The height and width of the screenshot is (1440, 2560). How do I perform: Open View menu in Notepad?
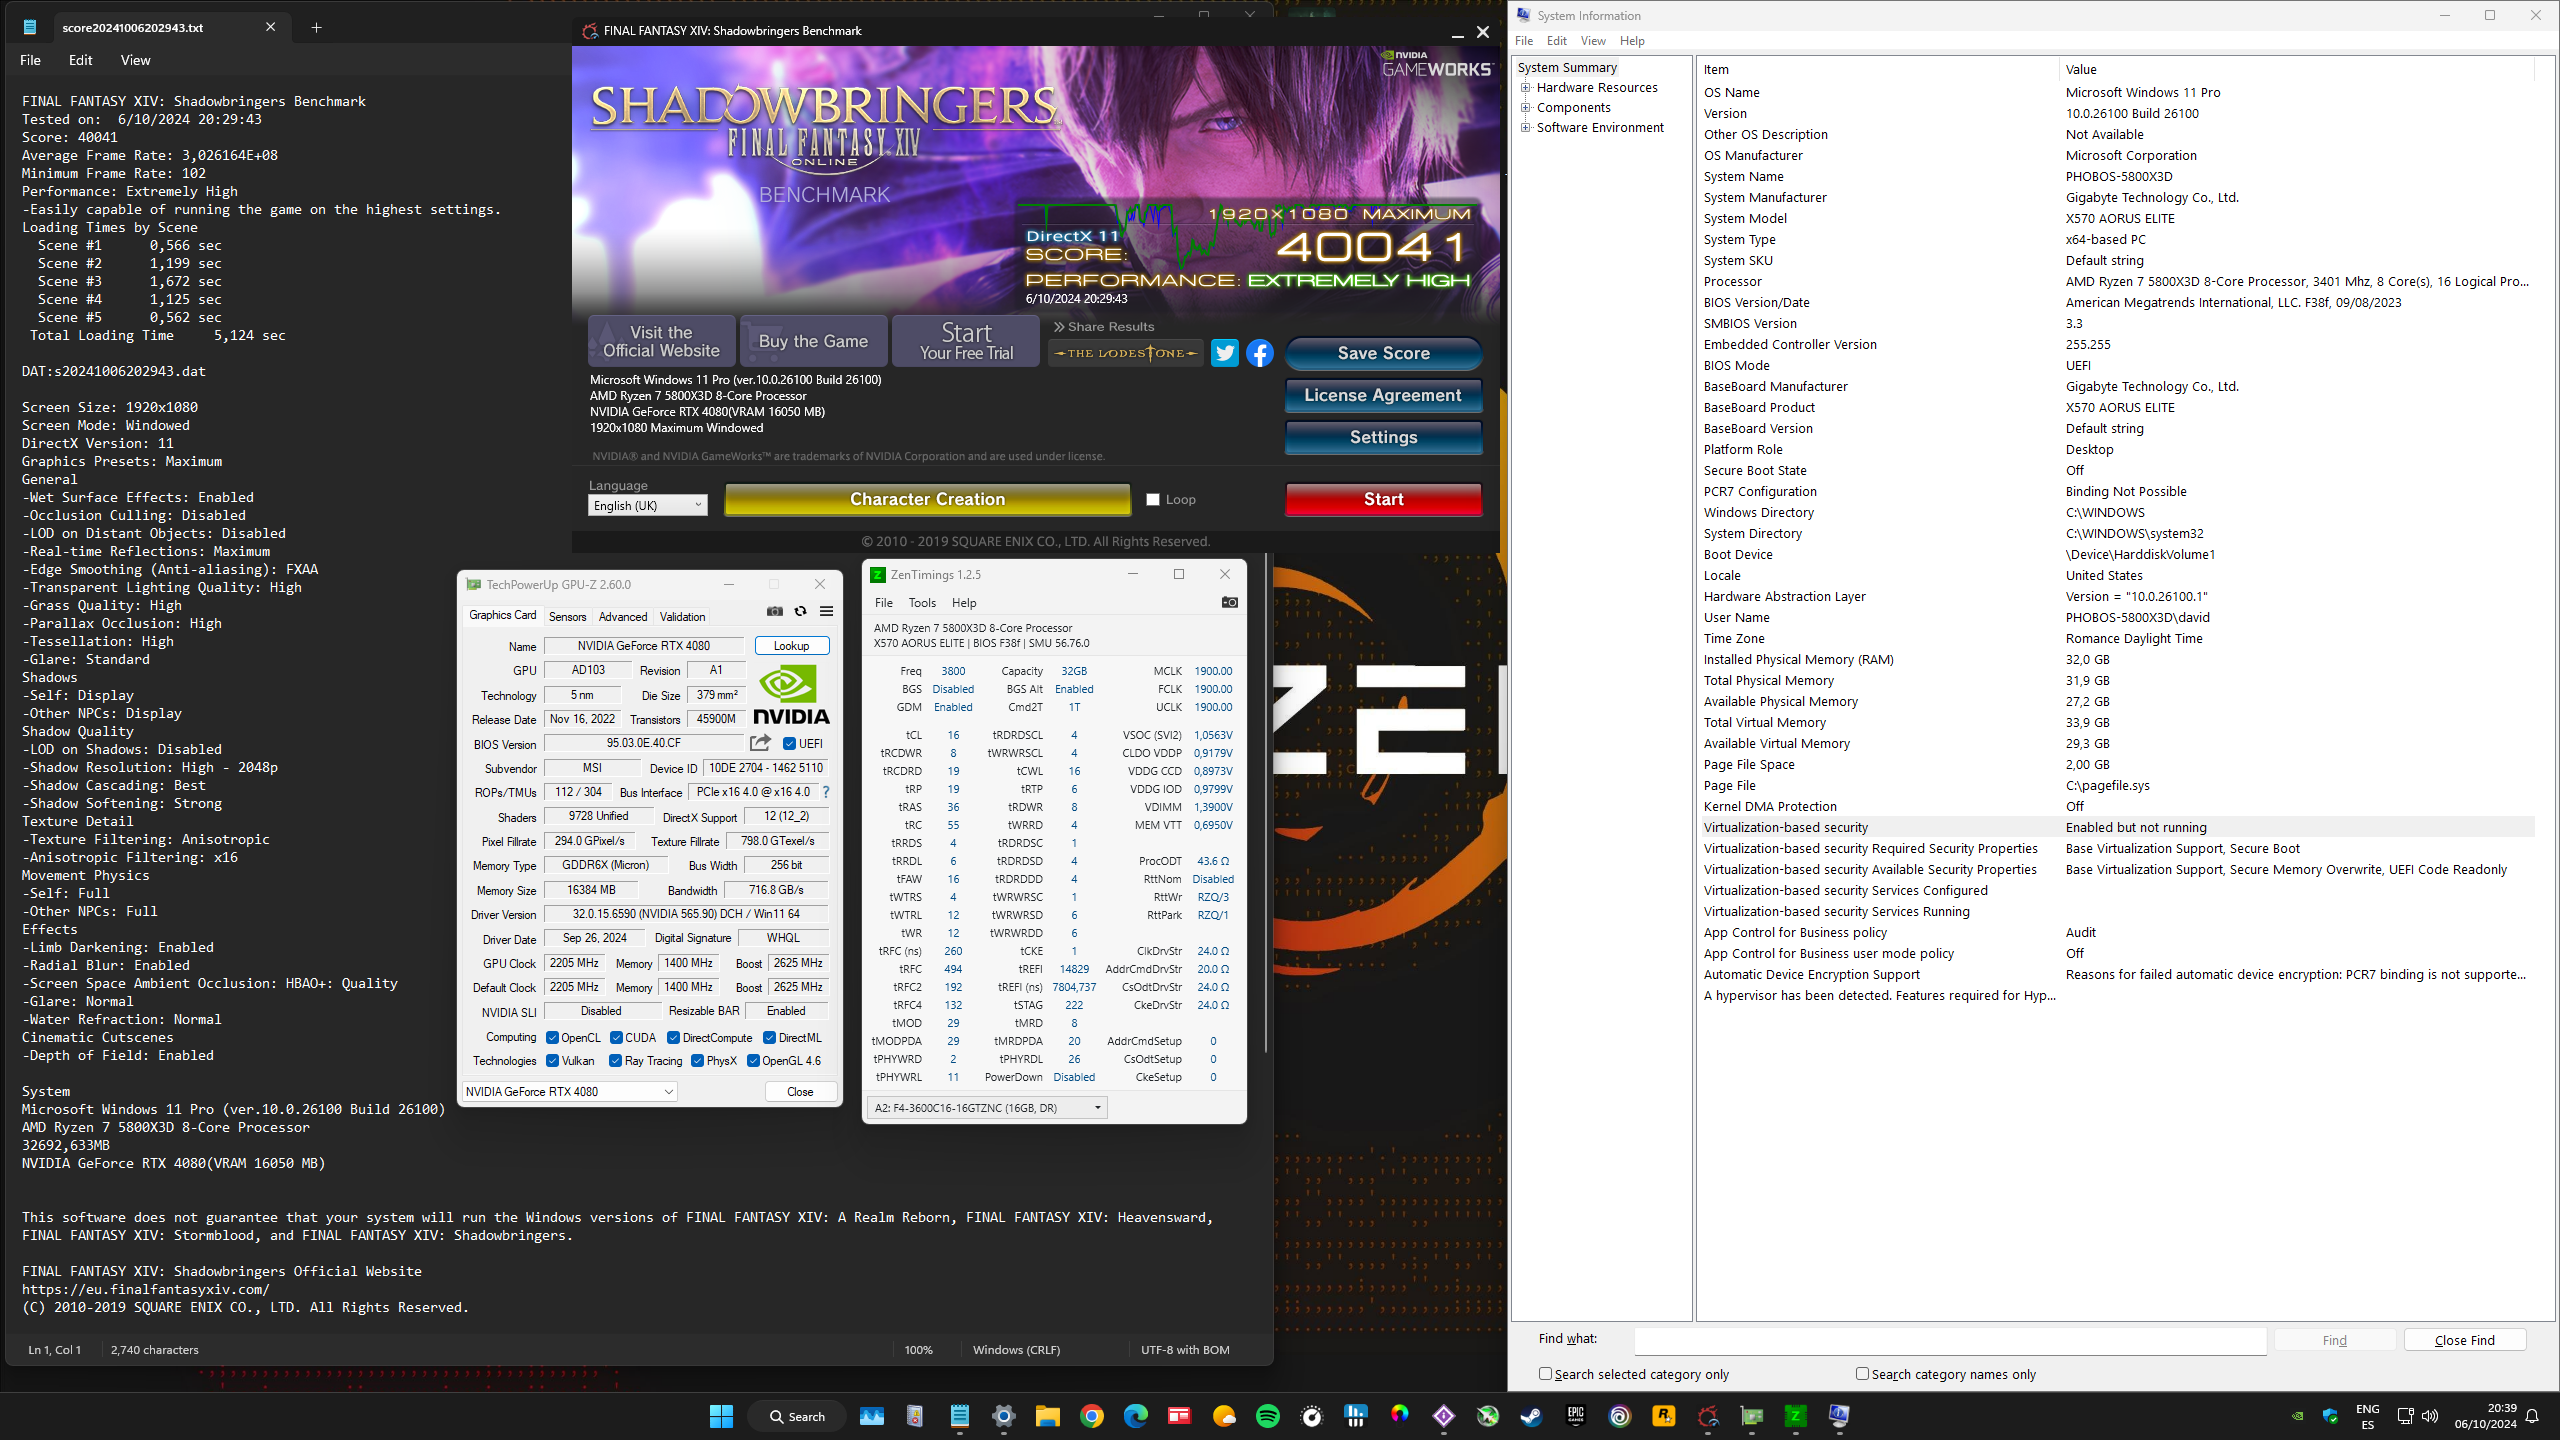(135, 60)
